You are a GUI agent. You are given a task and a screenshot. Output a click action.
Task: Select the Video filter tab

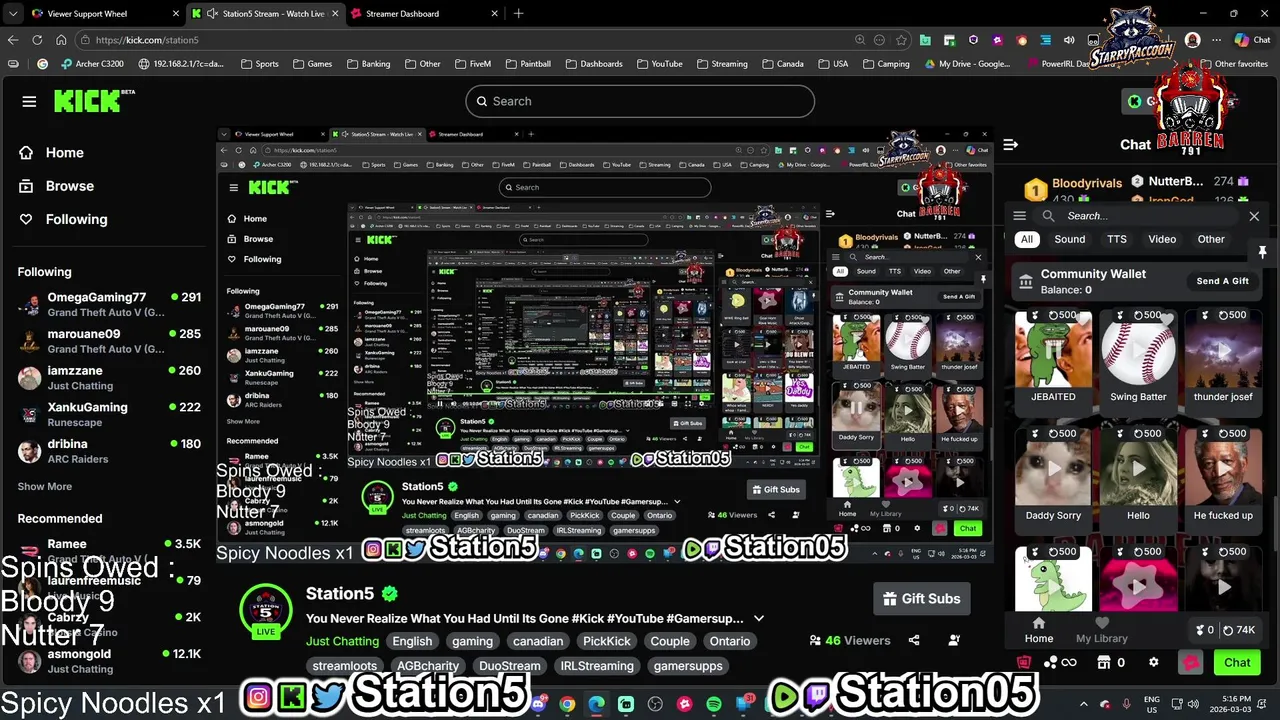1162,239
